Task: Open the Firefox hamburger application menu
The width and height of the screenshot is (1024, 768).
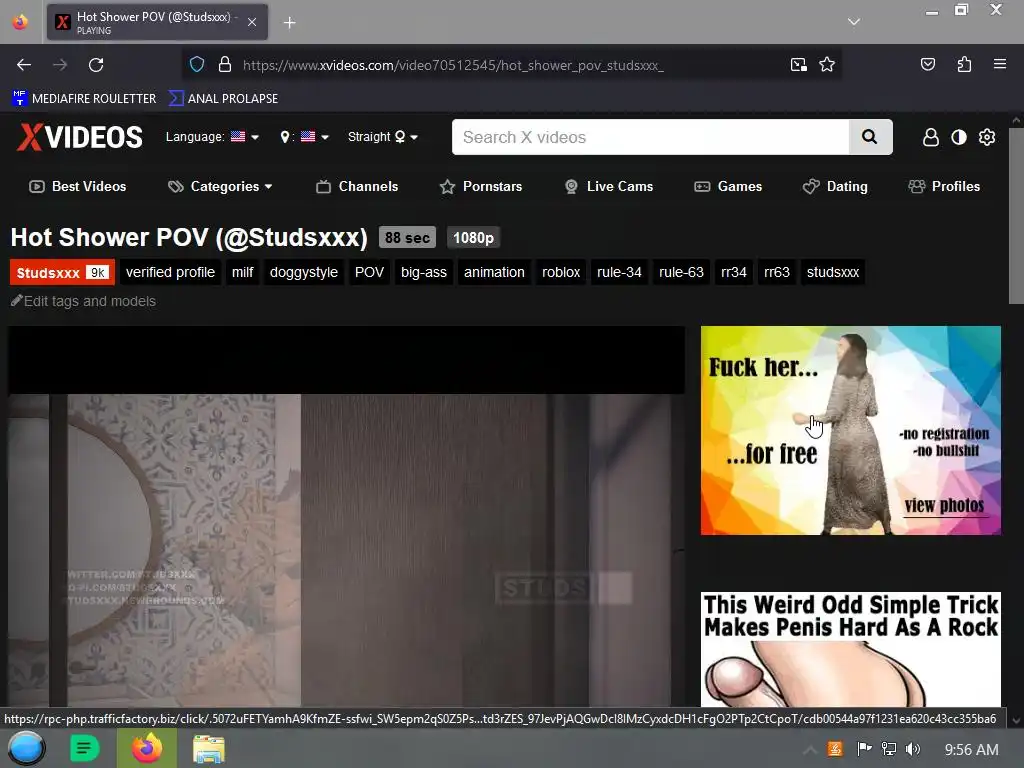Action: click(x=999, y=64)
